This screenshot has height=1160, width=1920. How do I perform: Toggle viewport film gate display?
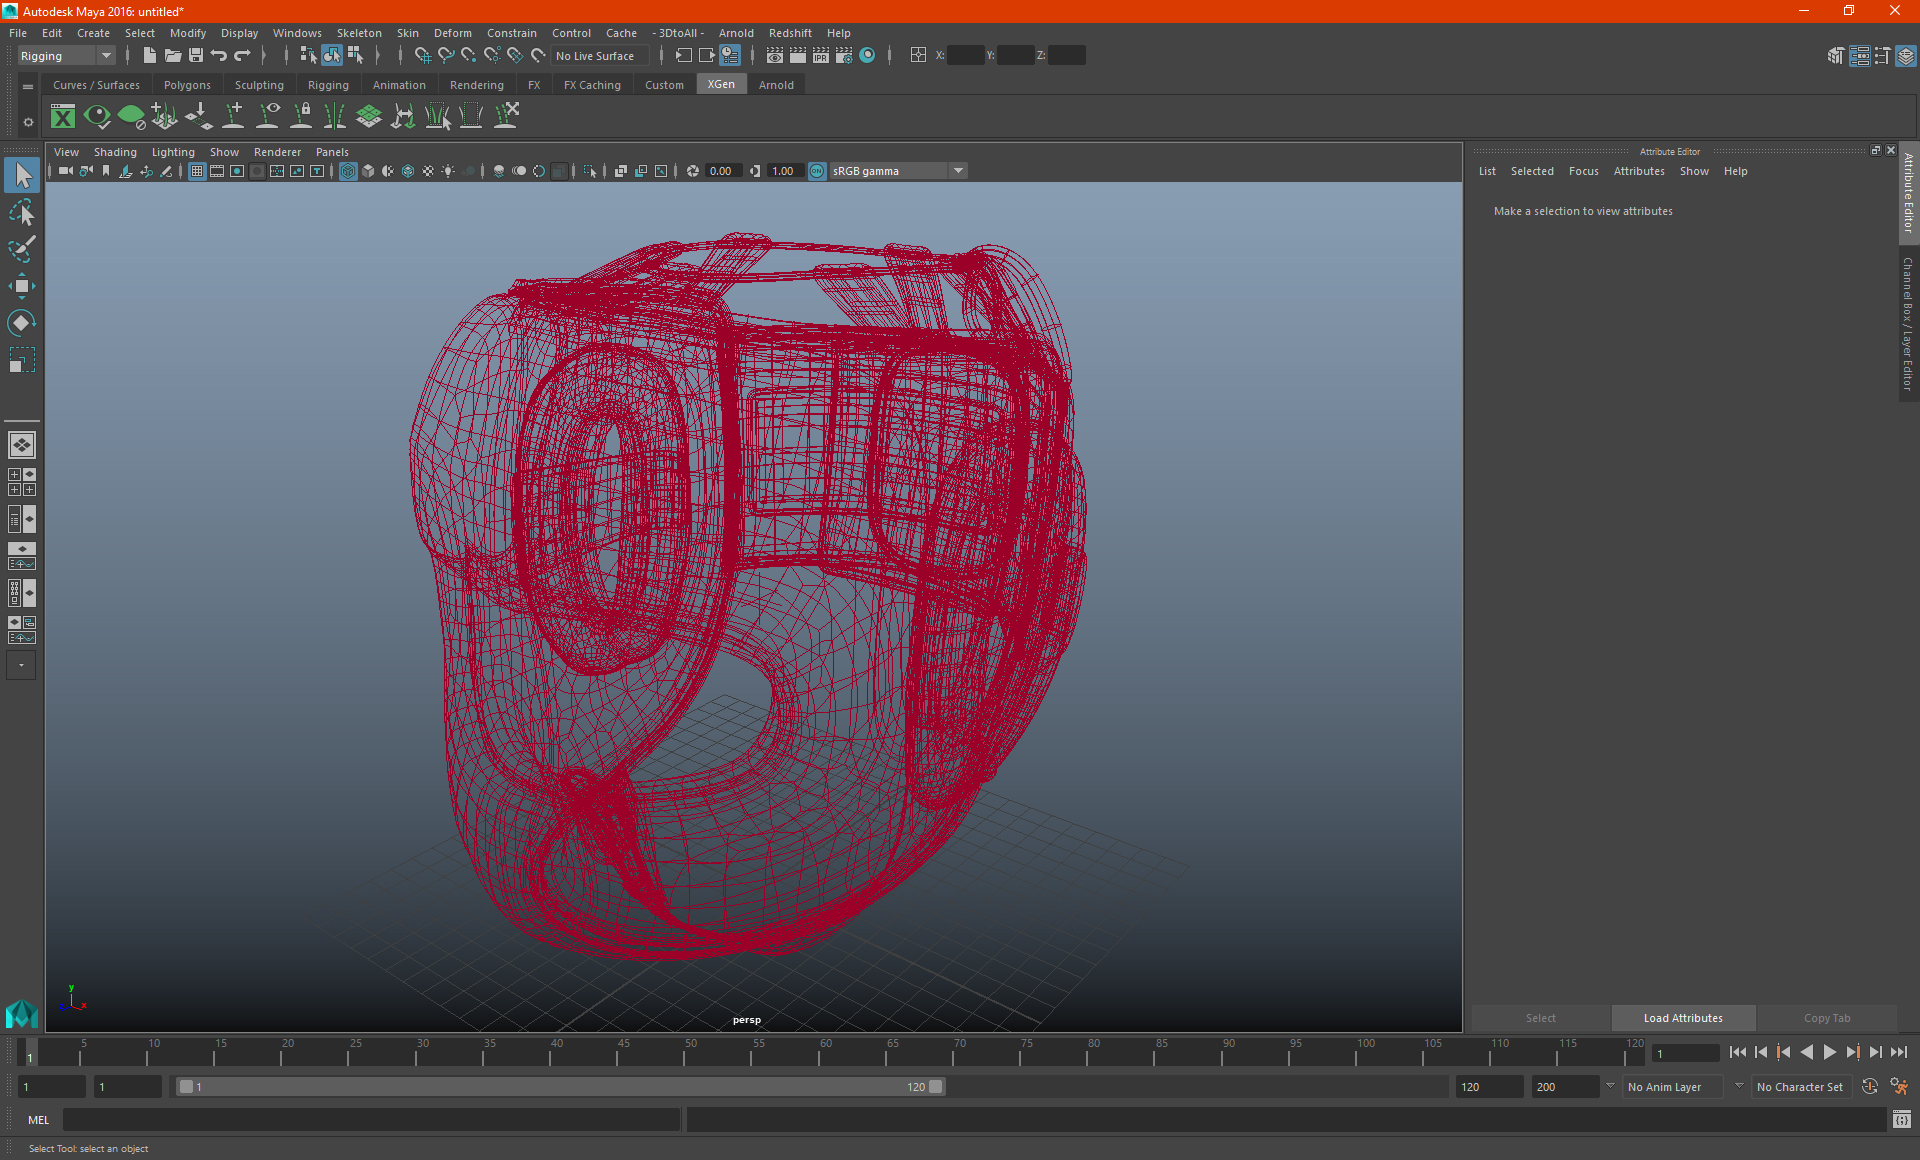pyautogui.click(x=217, y=171)
